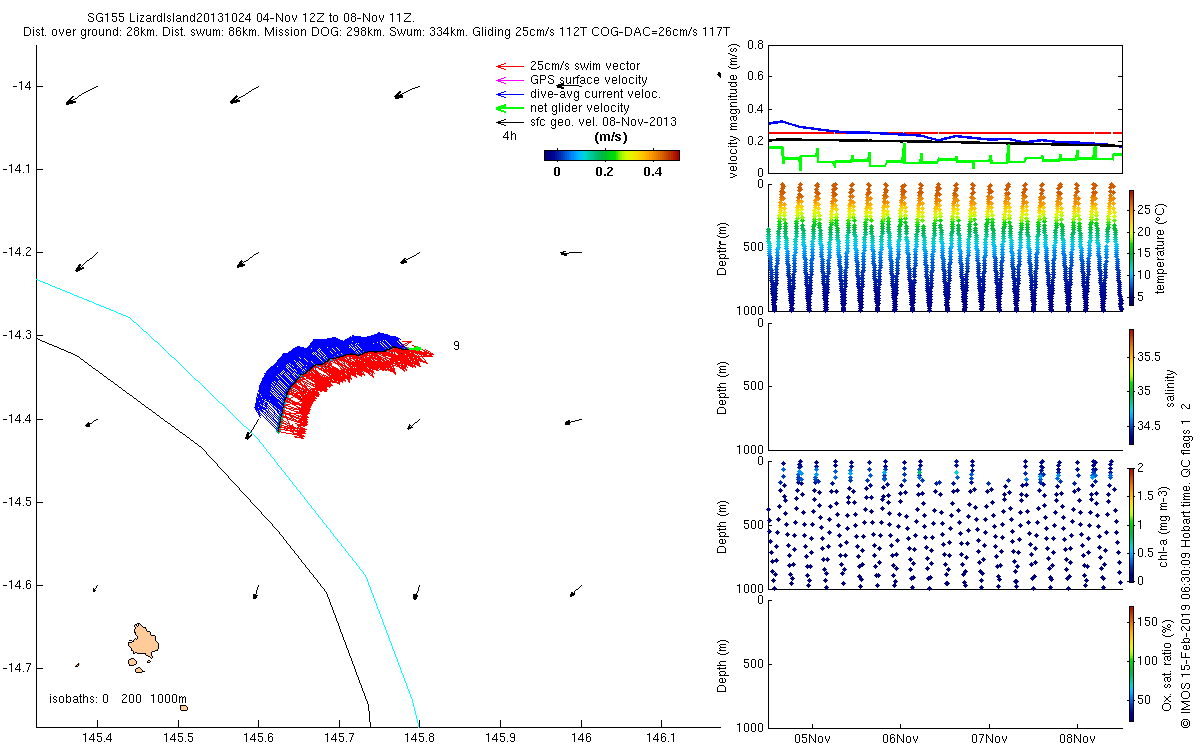Click the Ox. sat. ratio colorbar
Image resolution: width=1200 pixels, height=750 pixels.
pos(1131,663)
